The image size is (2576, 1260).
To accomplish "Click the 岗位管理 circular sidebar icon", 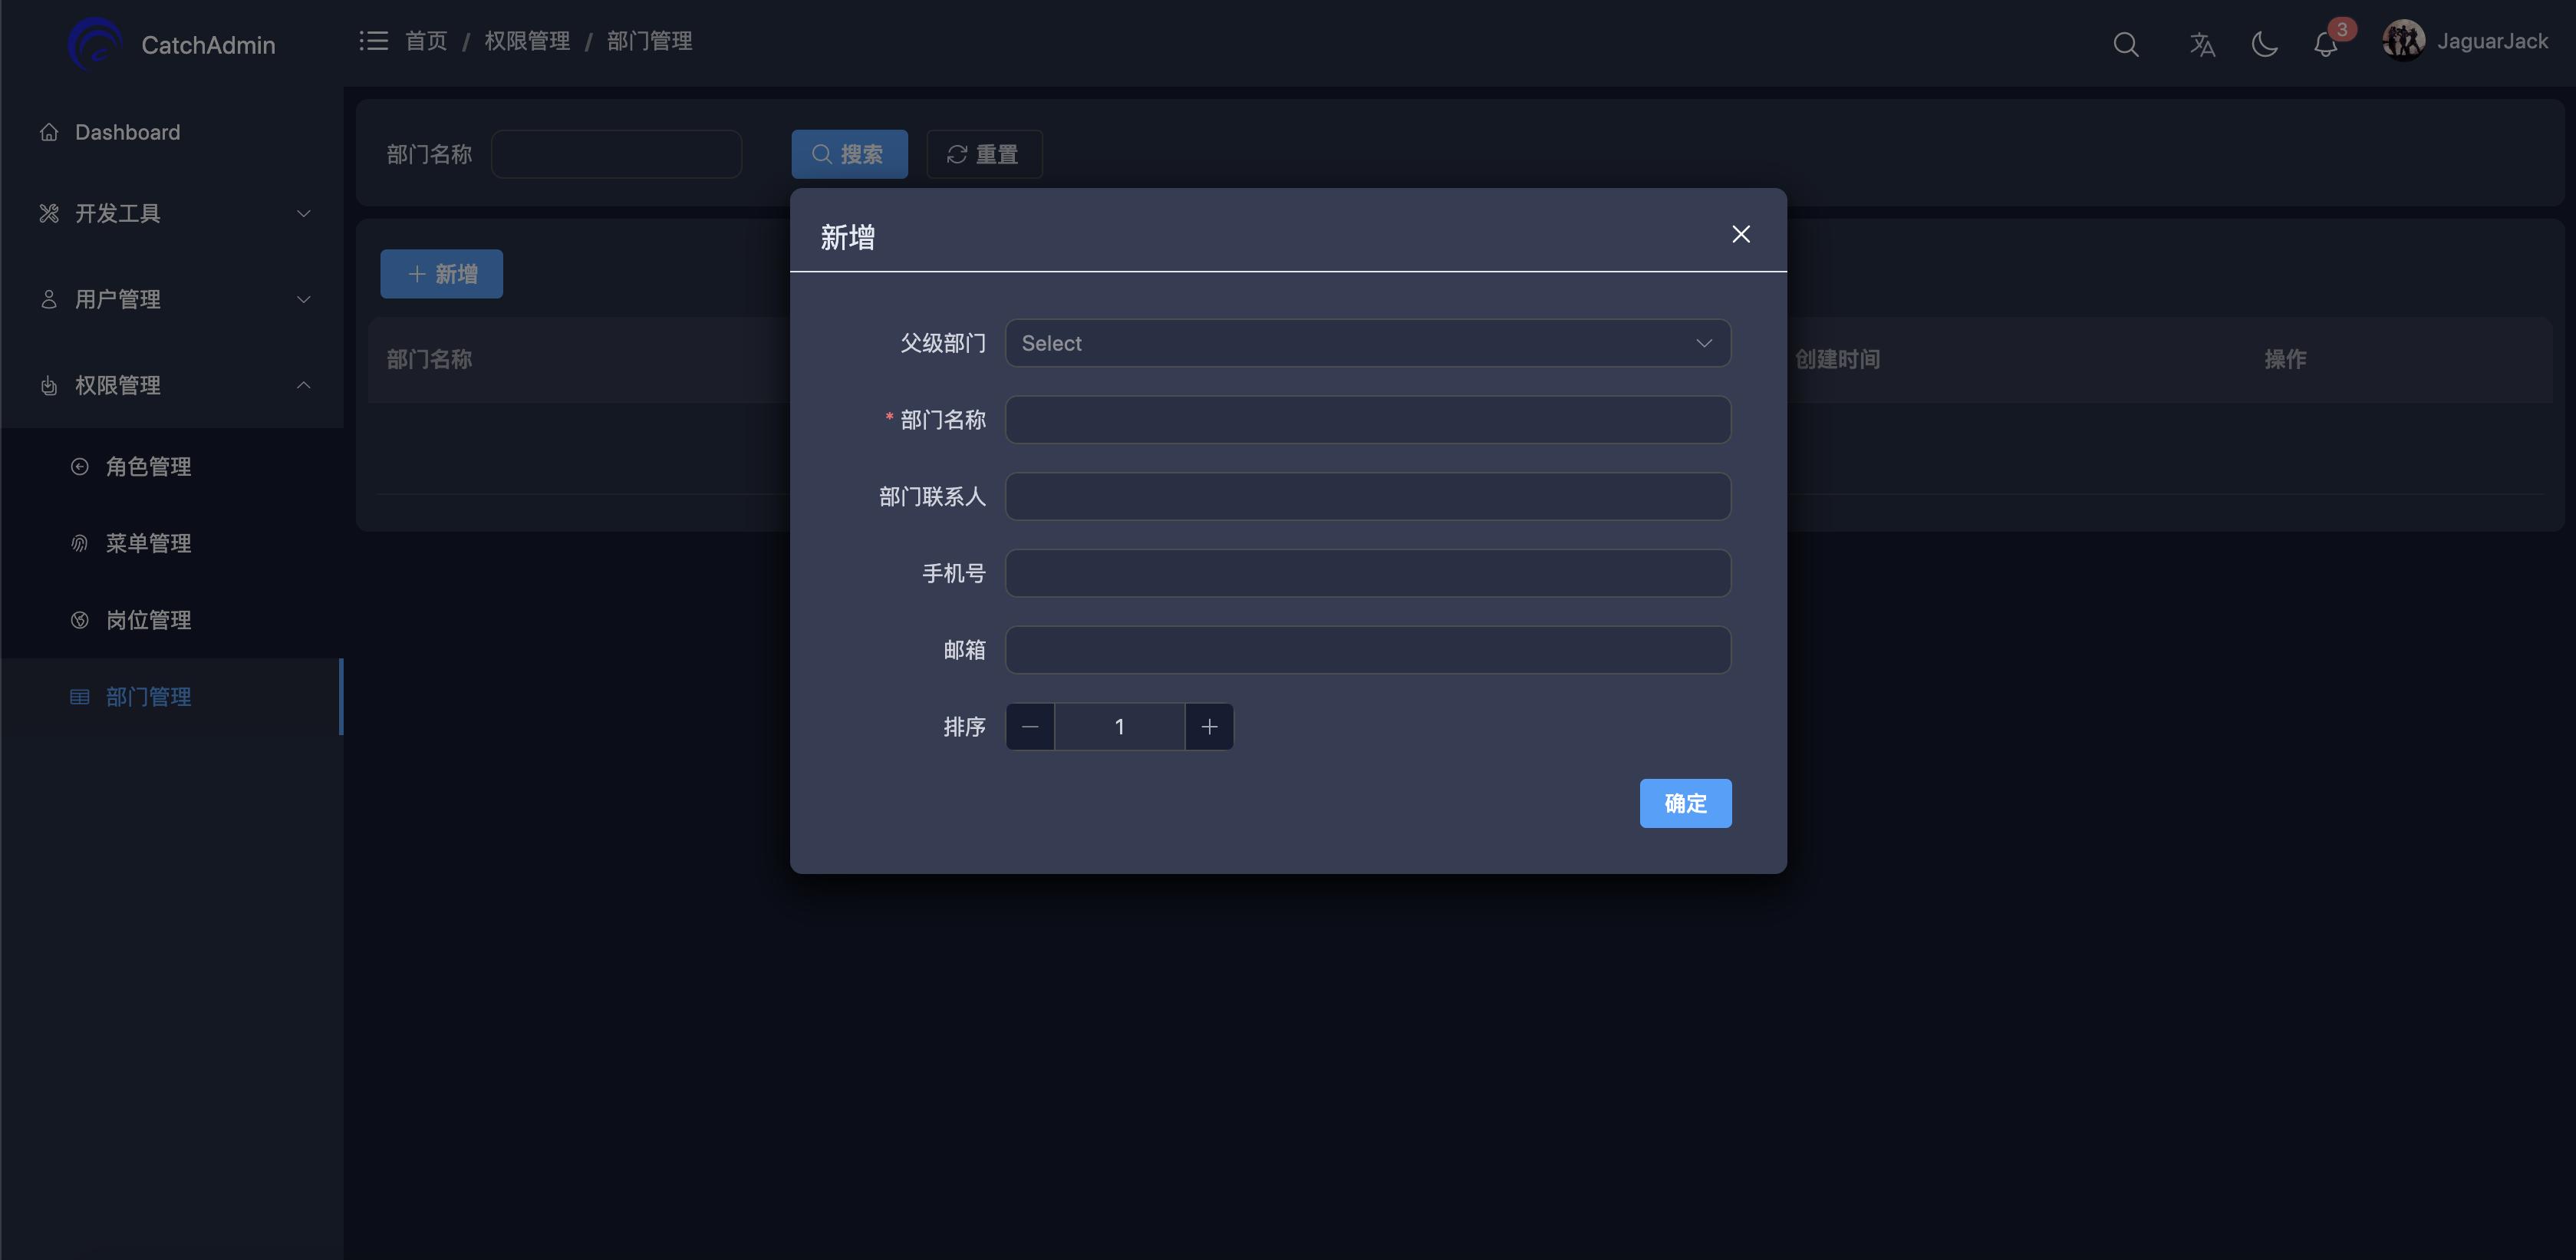I will pyautogui.click(x=79, y=620).
